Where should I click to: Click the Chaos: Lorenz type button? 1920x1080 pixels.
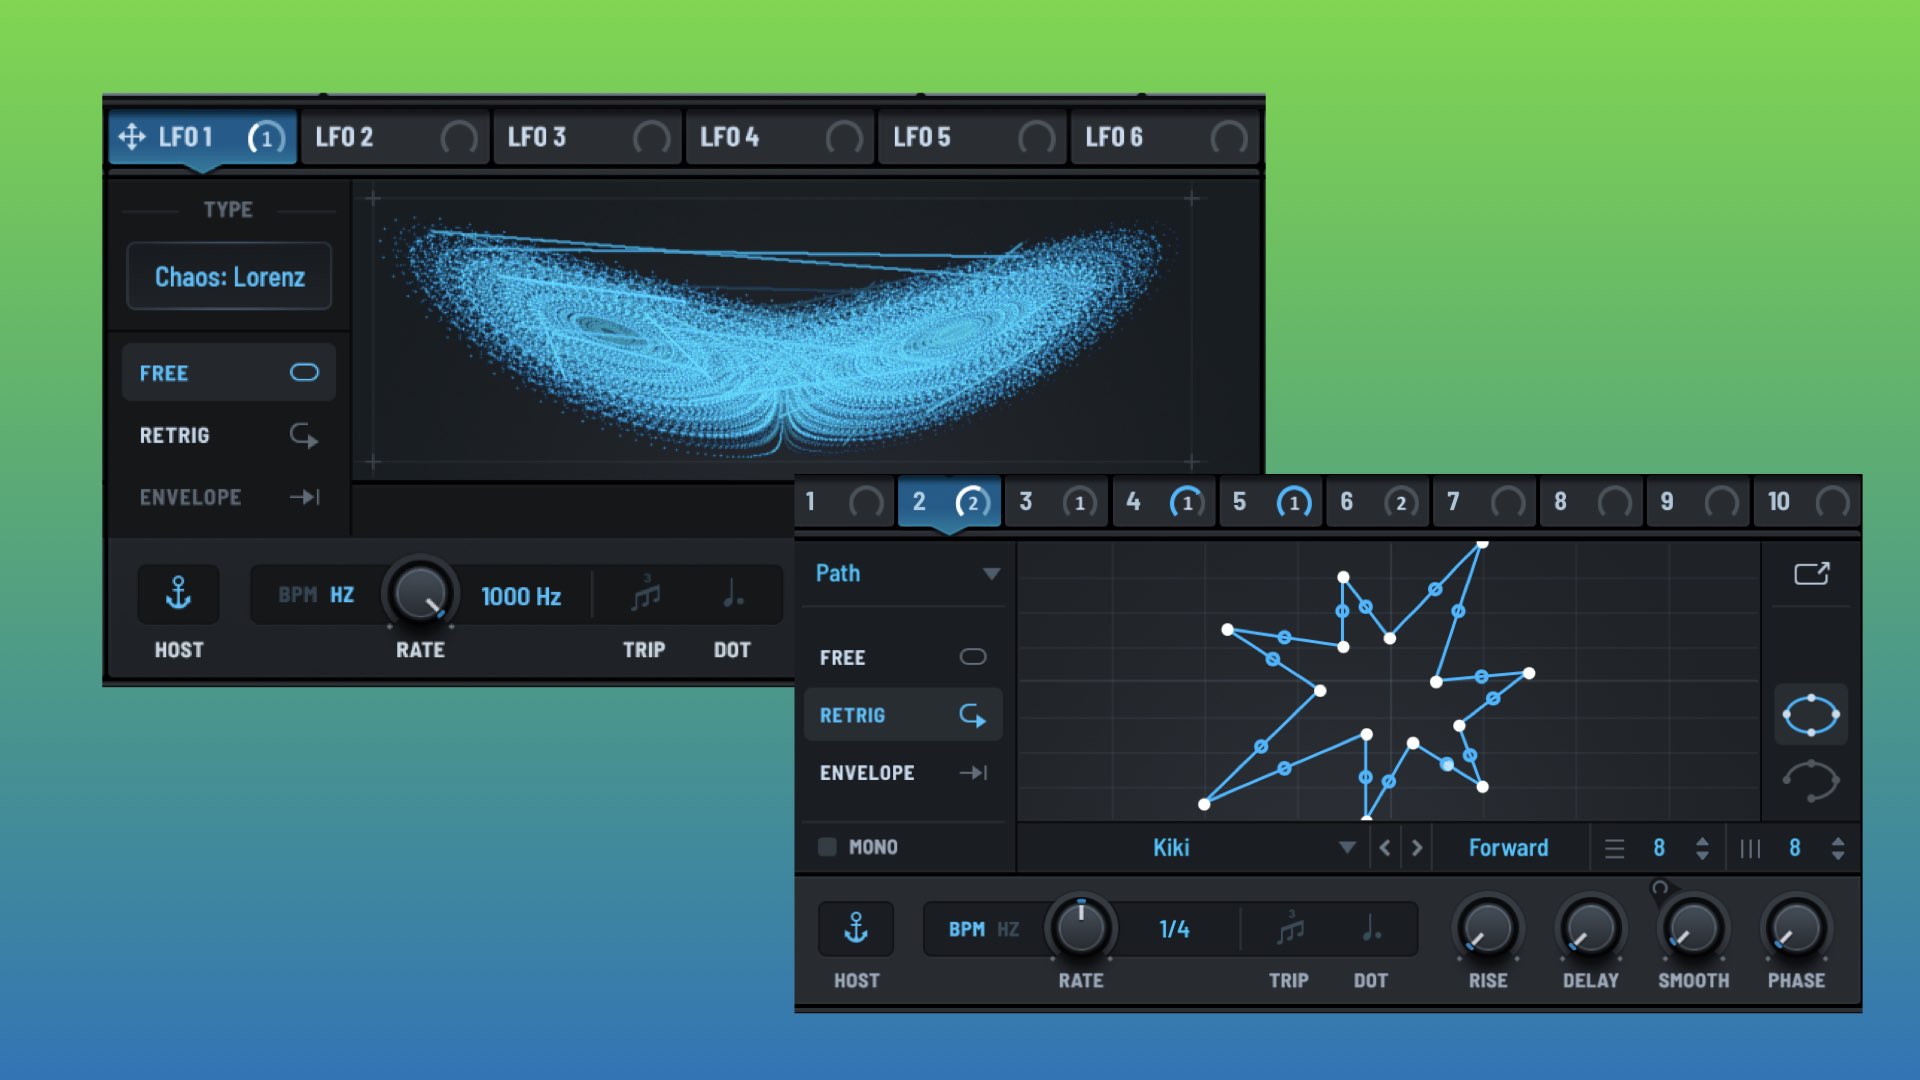(229, 277)
